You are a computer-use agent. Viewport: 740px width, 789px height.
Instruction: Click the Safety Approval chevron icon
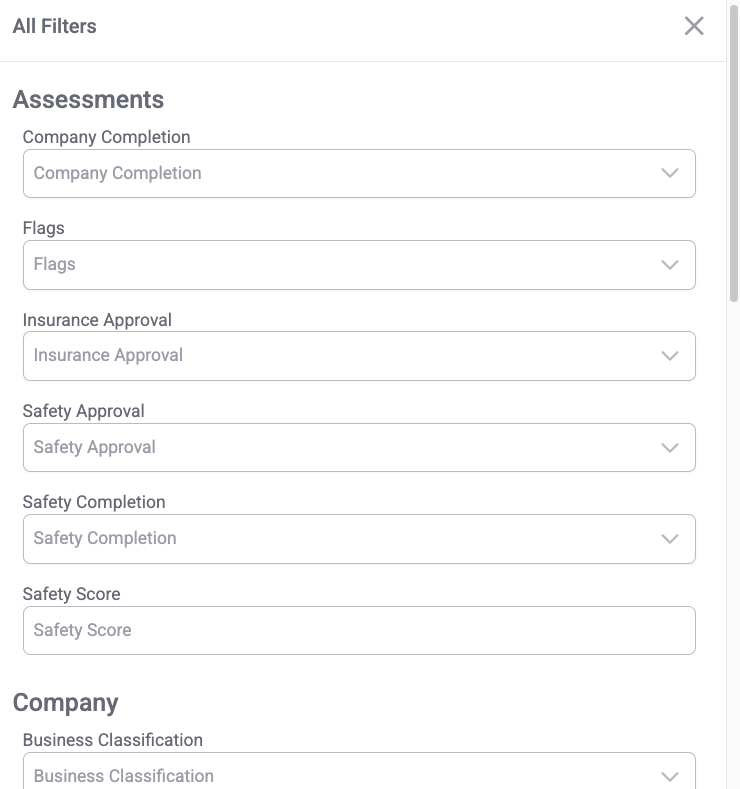(x=670, y=447)
